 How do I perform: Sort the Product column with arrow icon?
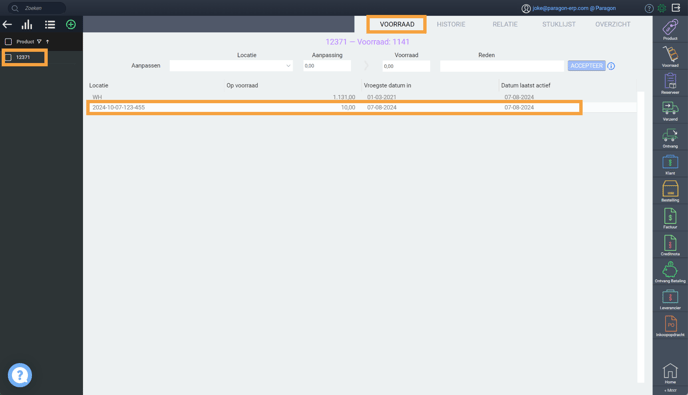(47, 42)
